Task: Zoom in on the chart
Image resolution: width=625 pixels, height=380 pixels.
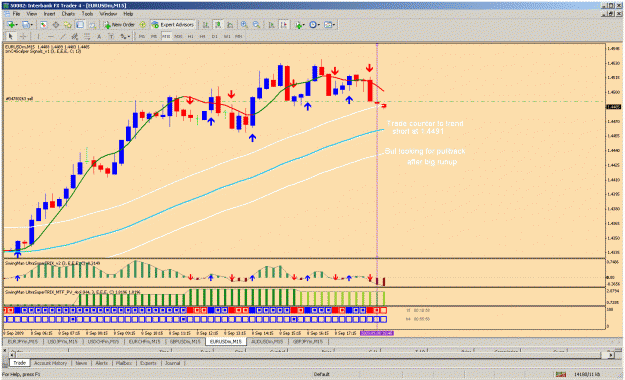Action: (x=244, y=25)
